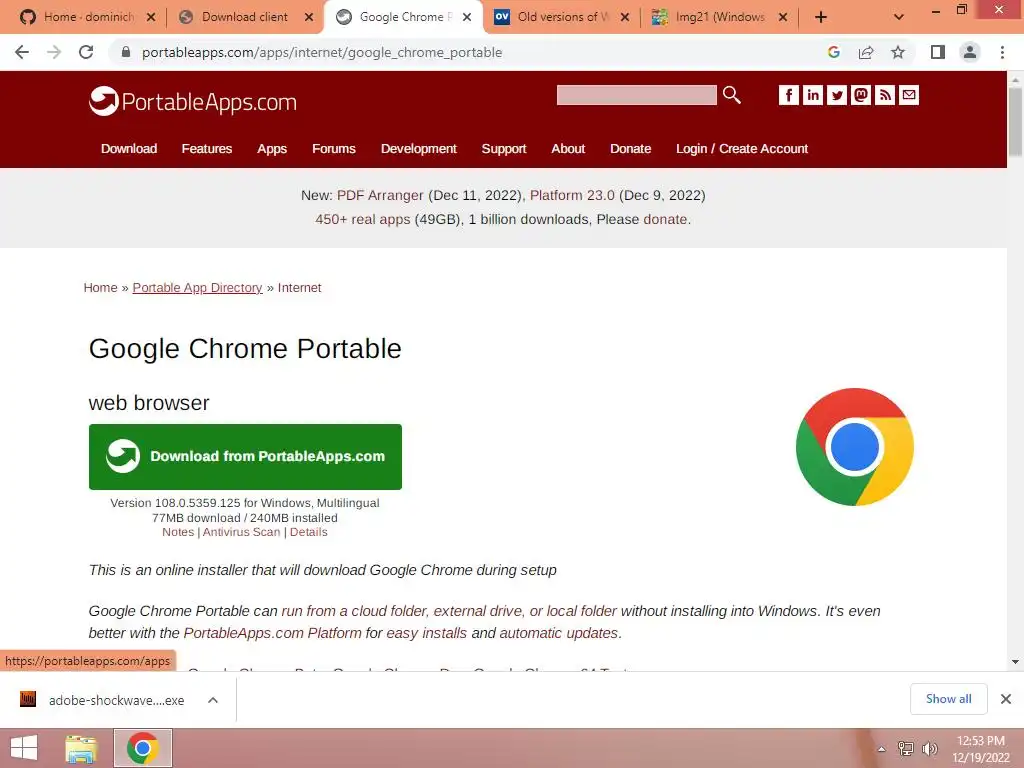Follow the Portable App Directory breadcrumb
1024x768 pixels.
pos(197,287)
